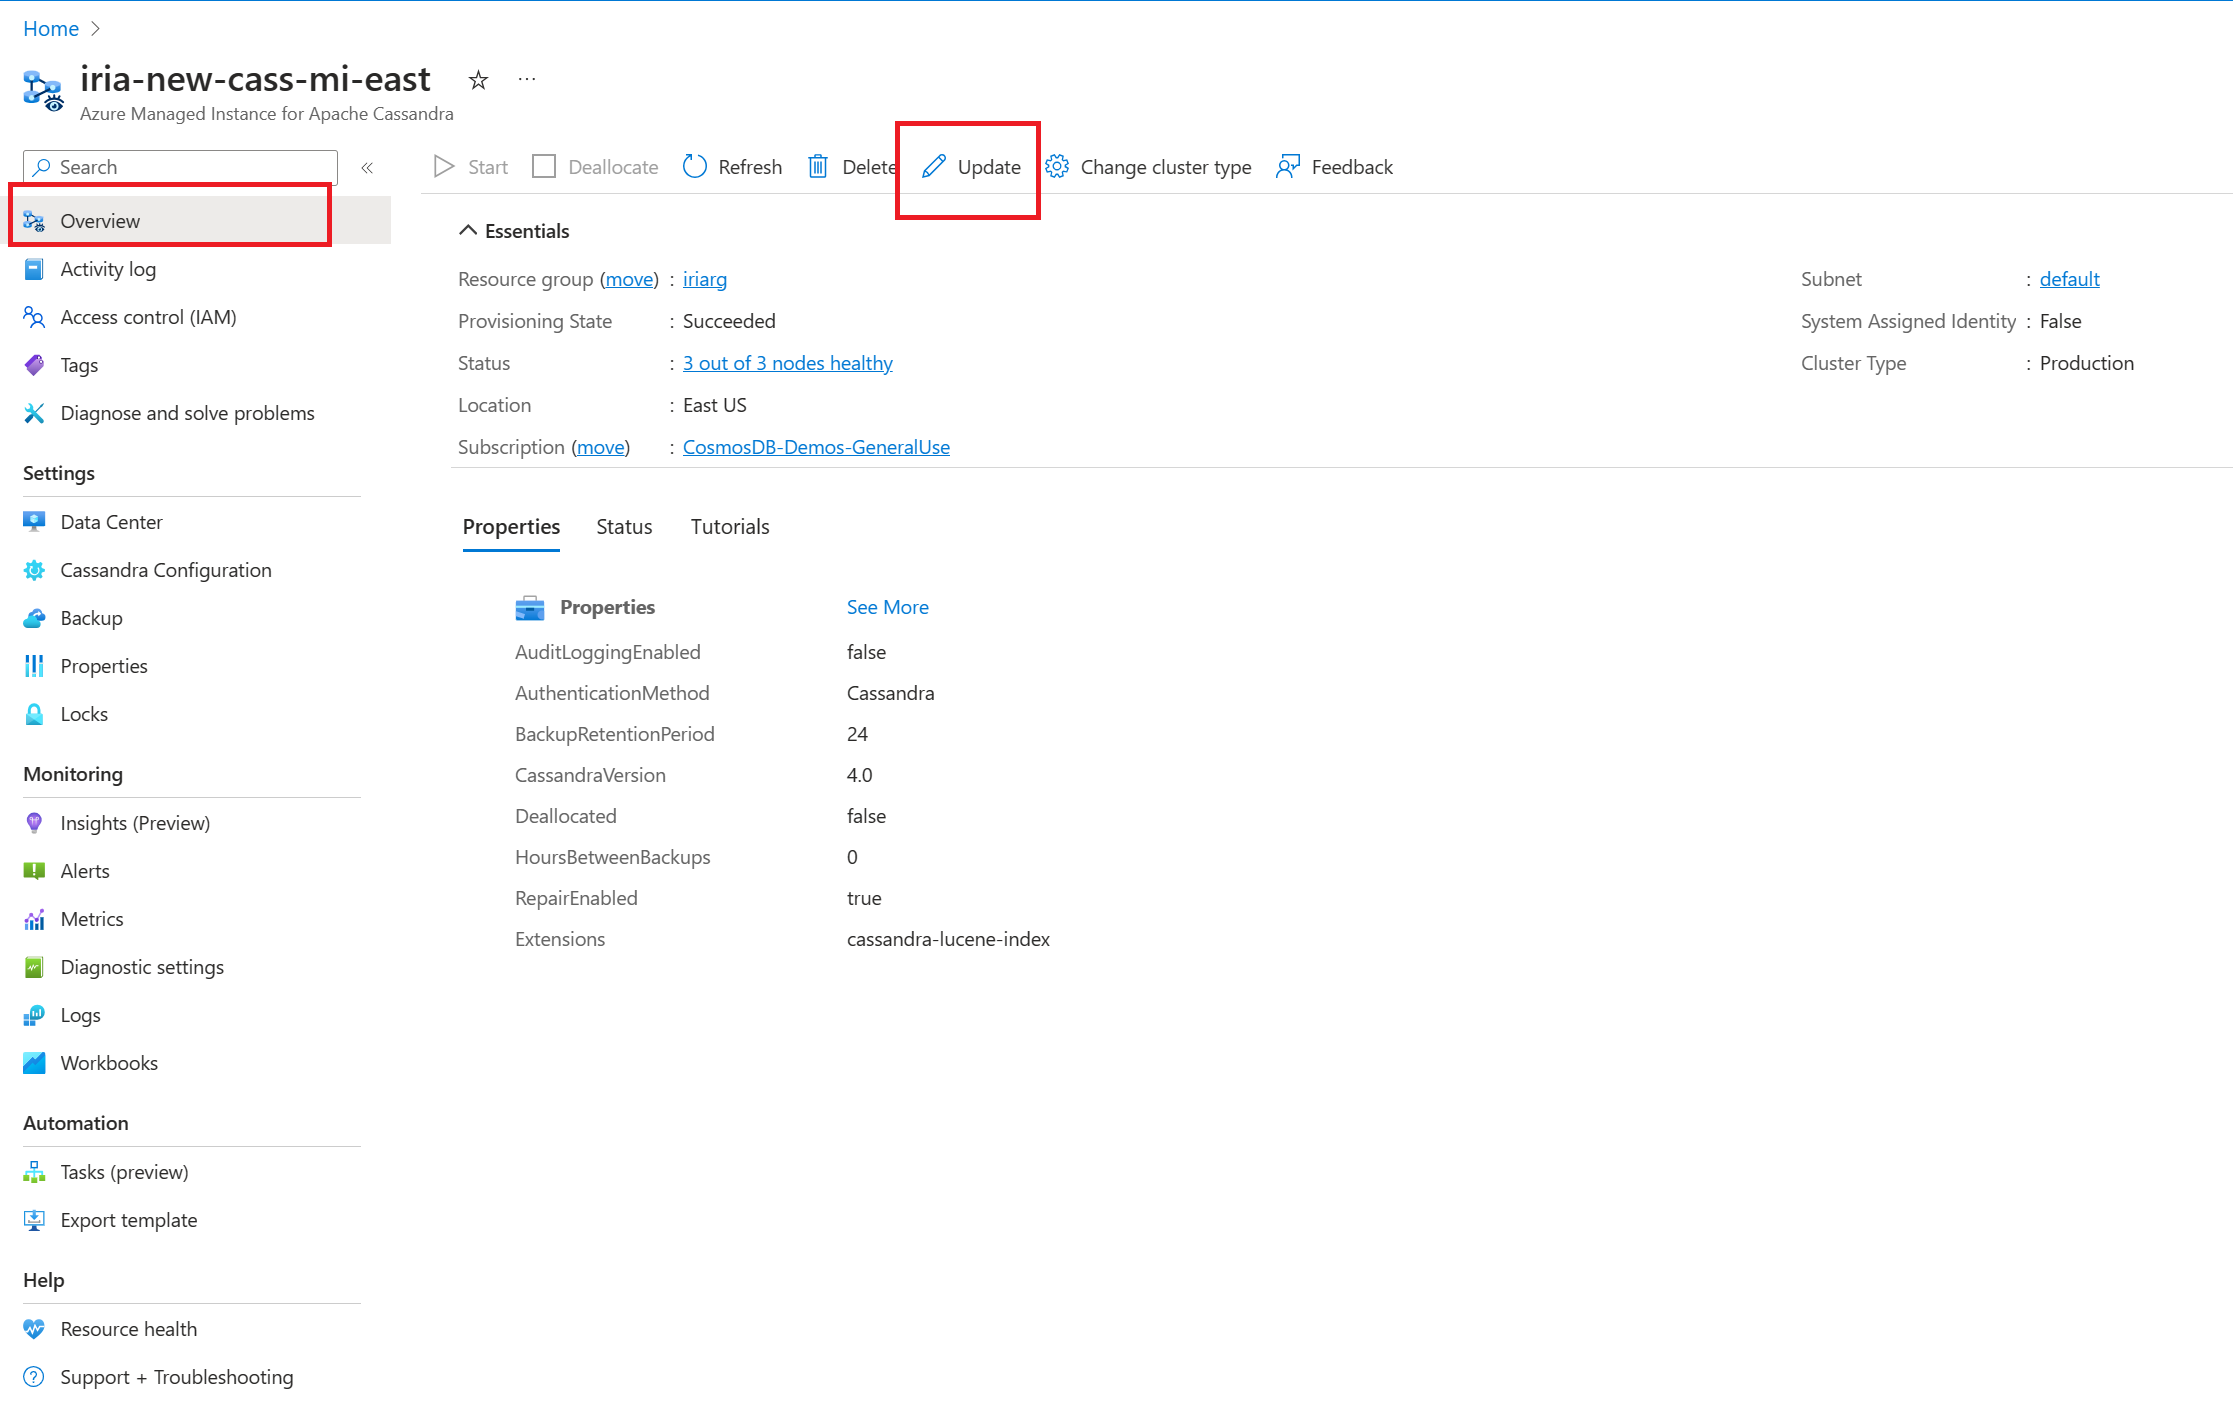The image size is (2233, 1420).
Task: Click the See More properties link
Action: (886, 607)
